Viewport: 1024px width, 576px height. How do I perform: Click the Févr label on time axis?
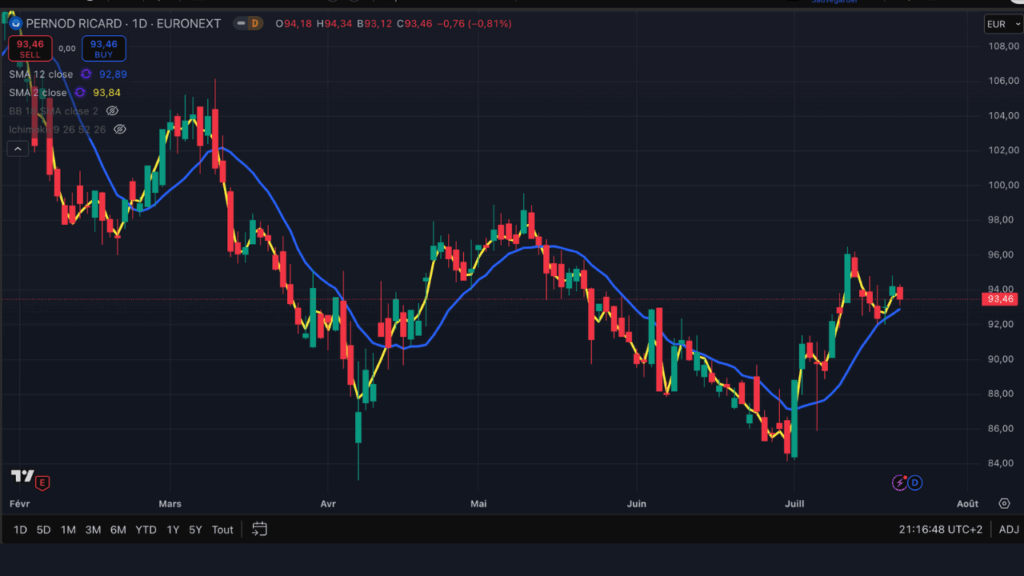click(20, 504)
